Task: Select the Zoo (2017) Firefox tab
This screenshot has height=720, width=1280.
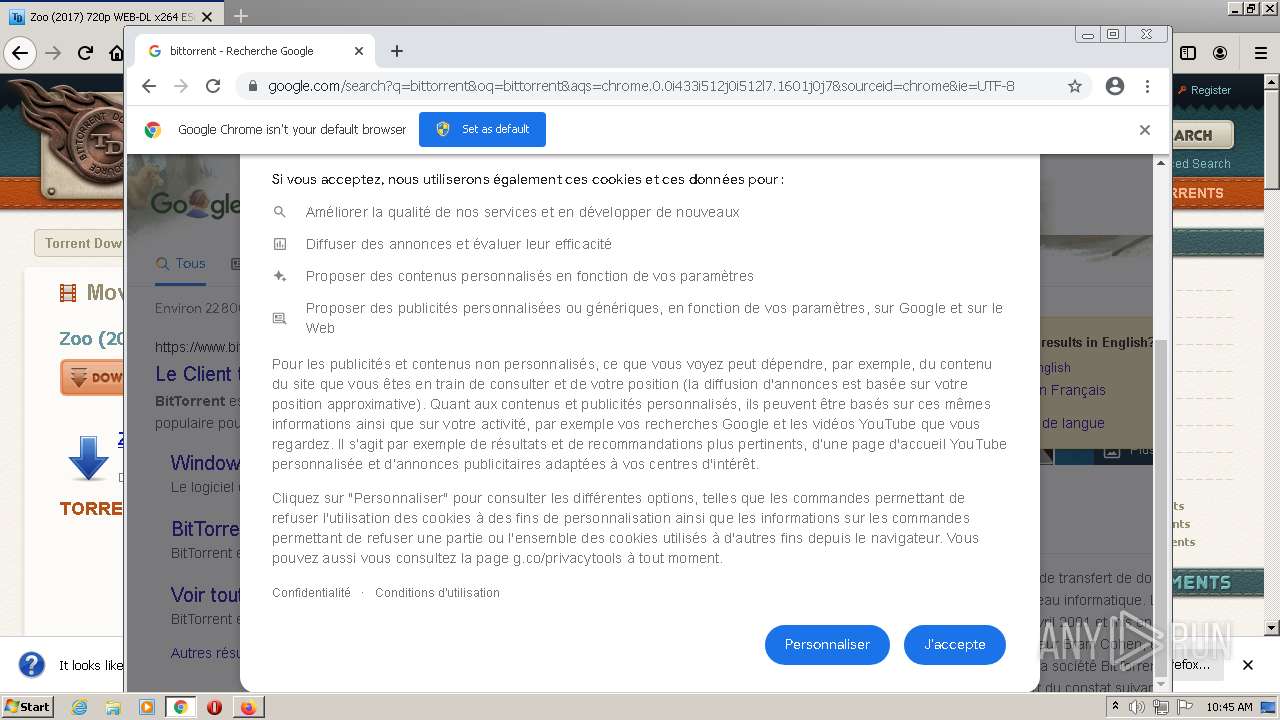Action: click(110, 16)
